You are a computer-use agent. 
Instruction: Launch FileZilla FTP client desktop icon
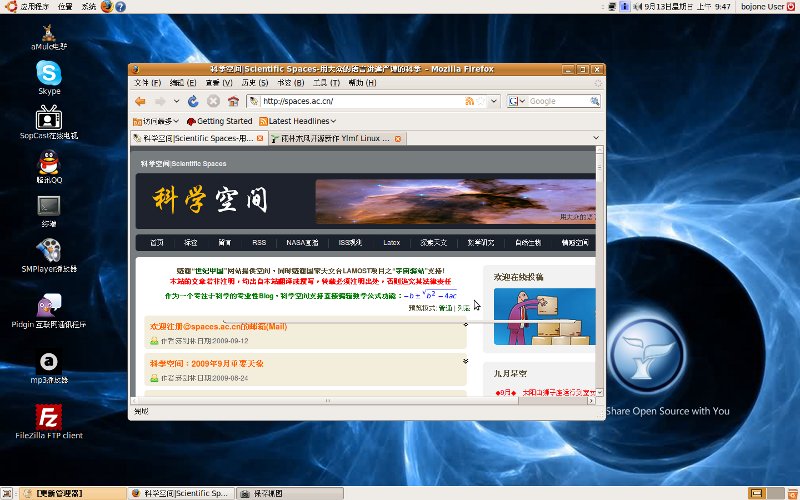pos(49,416)
